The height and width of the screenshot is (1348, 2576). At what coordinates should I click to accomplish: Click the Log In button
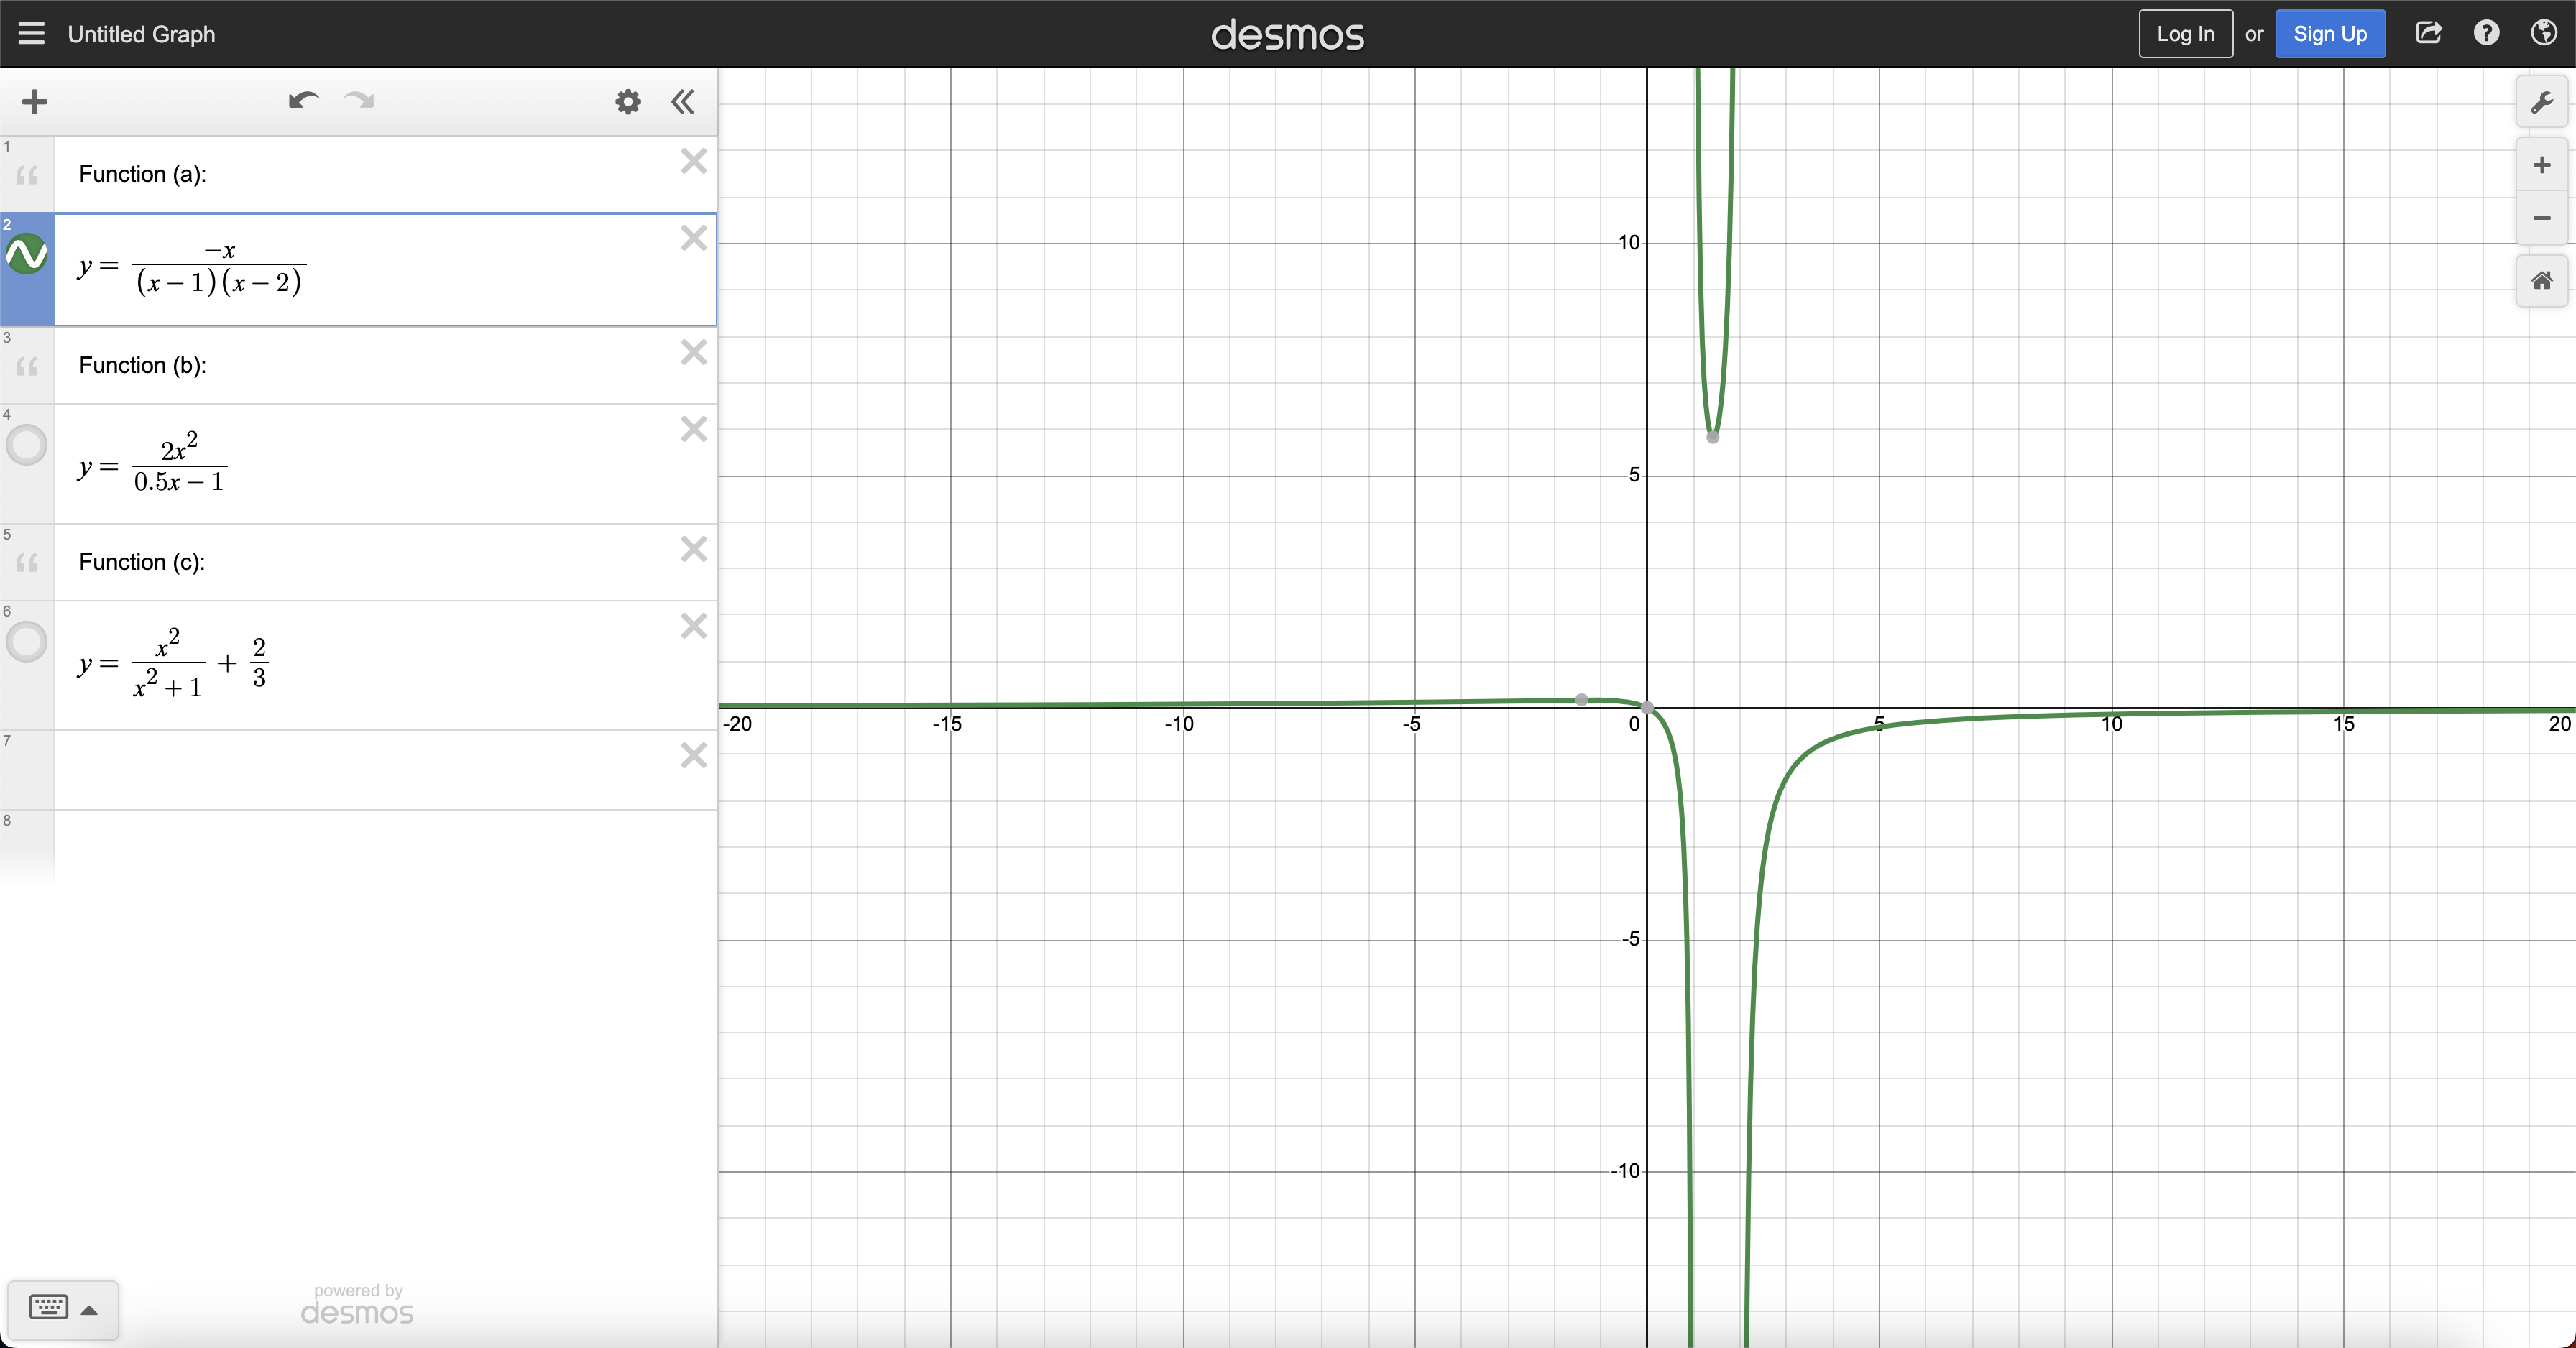[2186, 33]
